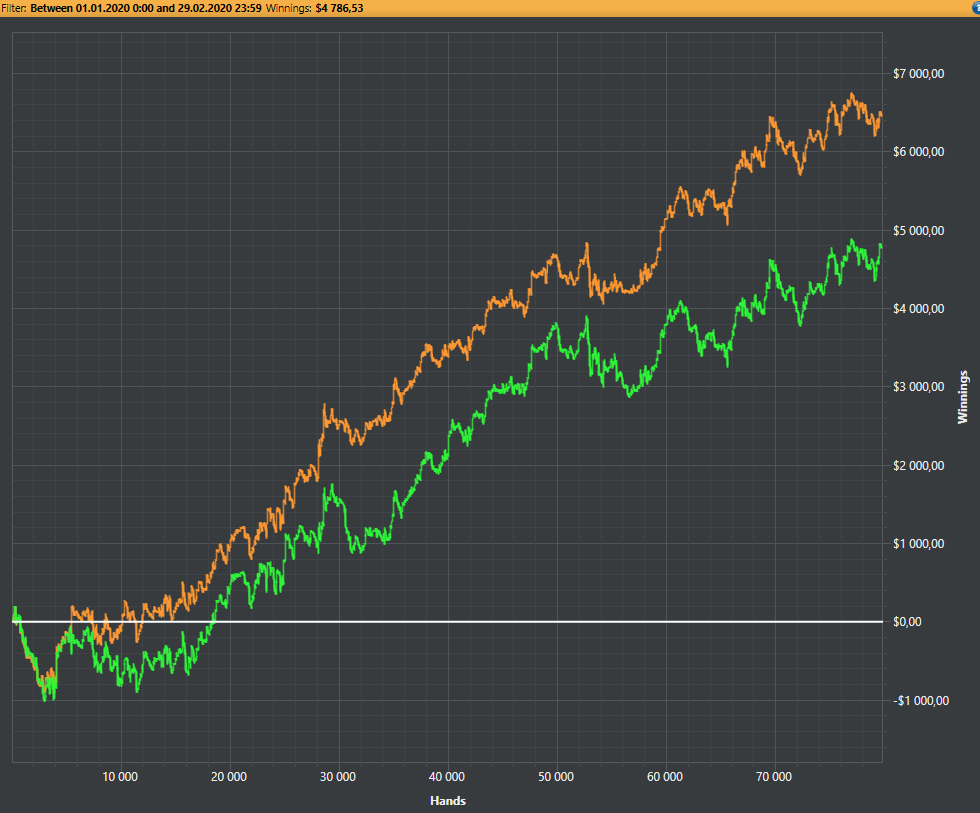Viewport: 980px width, 813px height.
Task: Click the "$5 000,00" y-axis label
Action: tap(918, 231)
